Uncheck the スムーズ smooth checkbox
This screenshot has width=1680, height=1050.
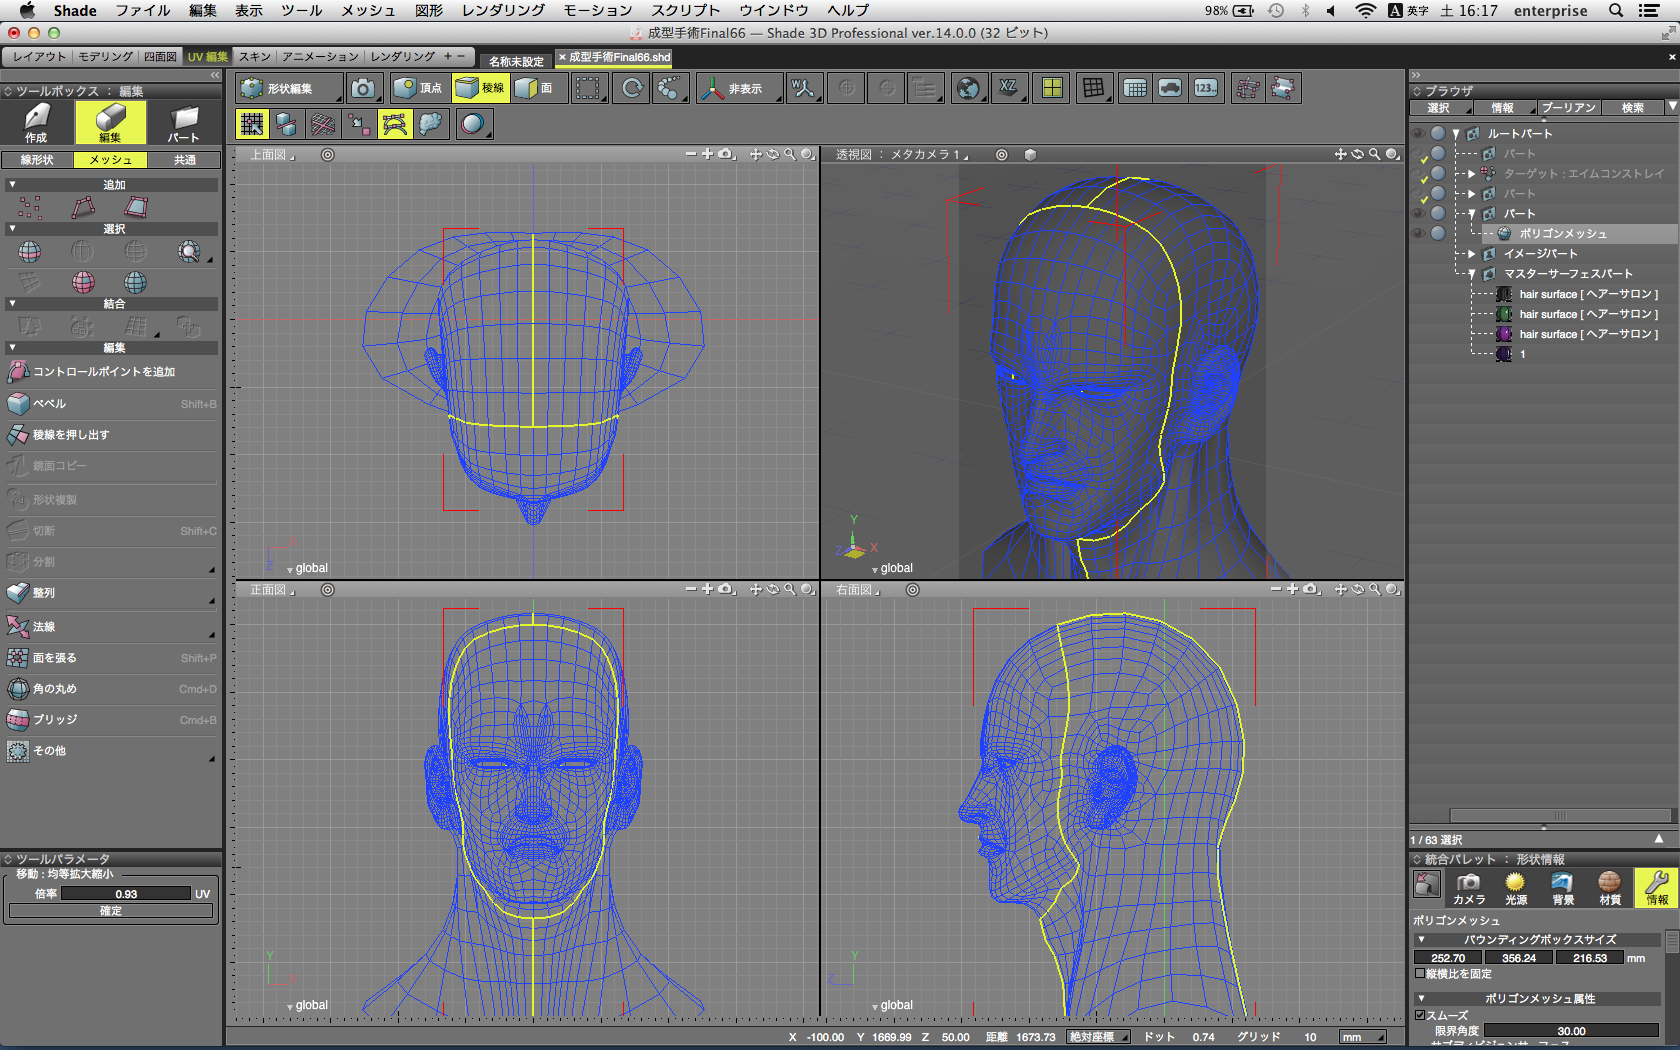pos(1420,1015)
